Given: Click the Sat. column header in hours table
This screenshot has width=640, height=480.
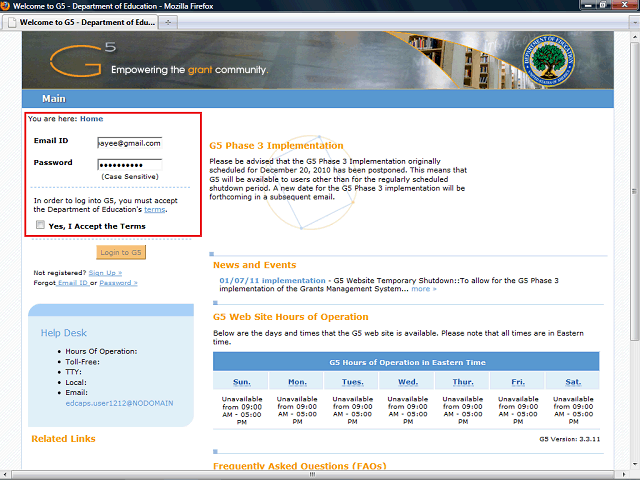Looking at the screenshot, I should coord(573,382).
